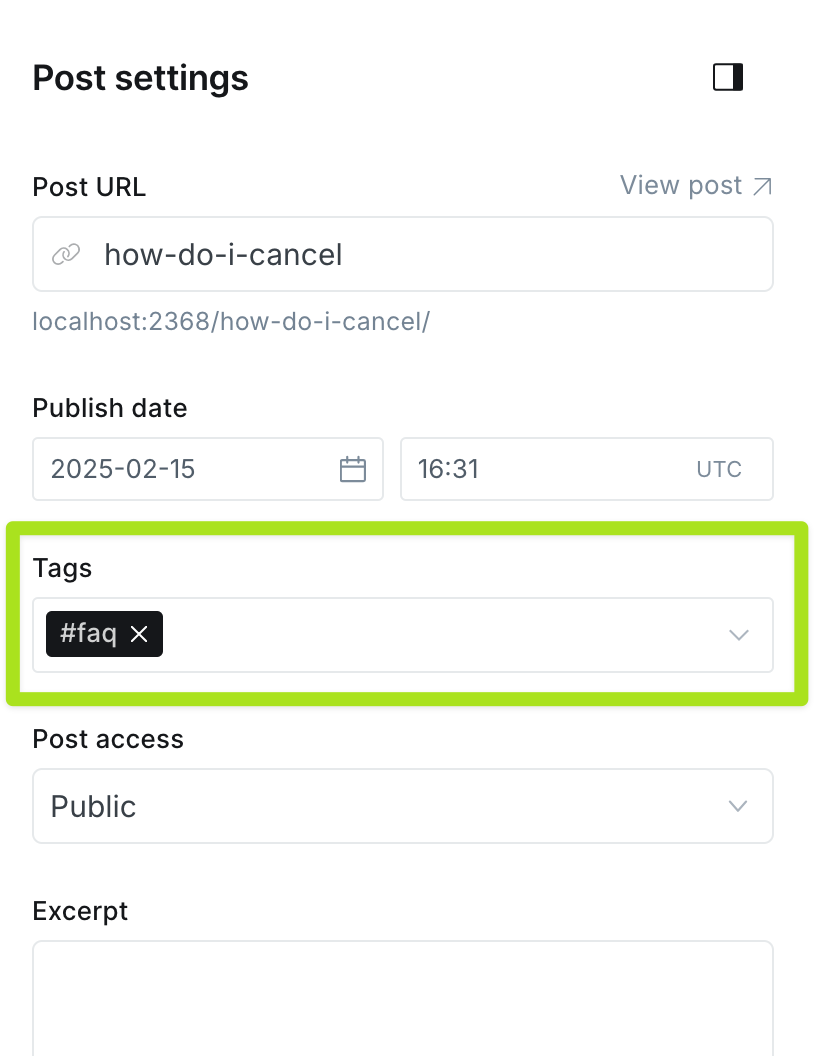Click the link icon in Post URL field
This screenshot has width=816, height=1056.
tap(66, 255)
